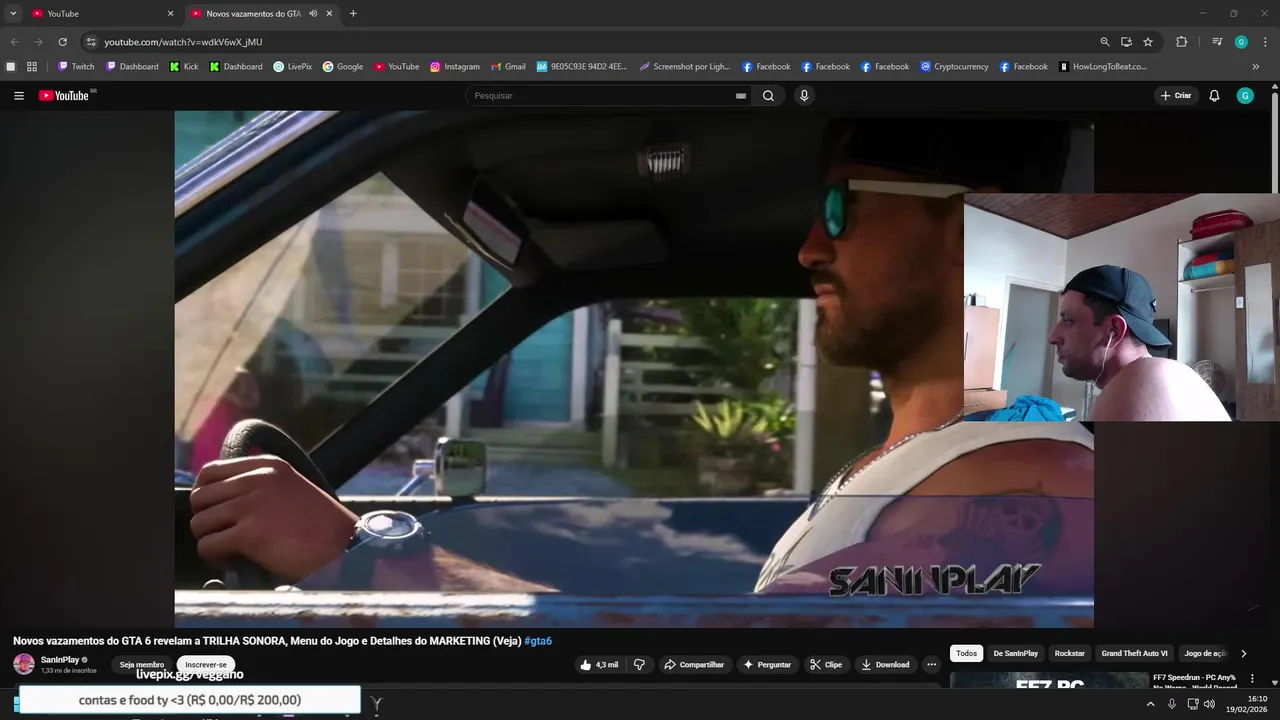View site information icon in address bar

pyautogui.click(x=91, y=42)
